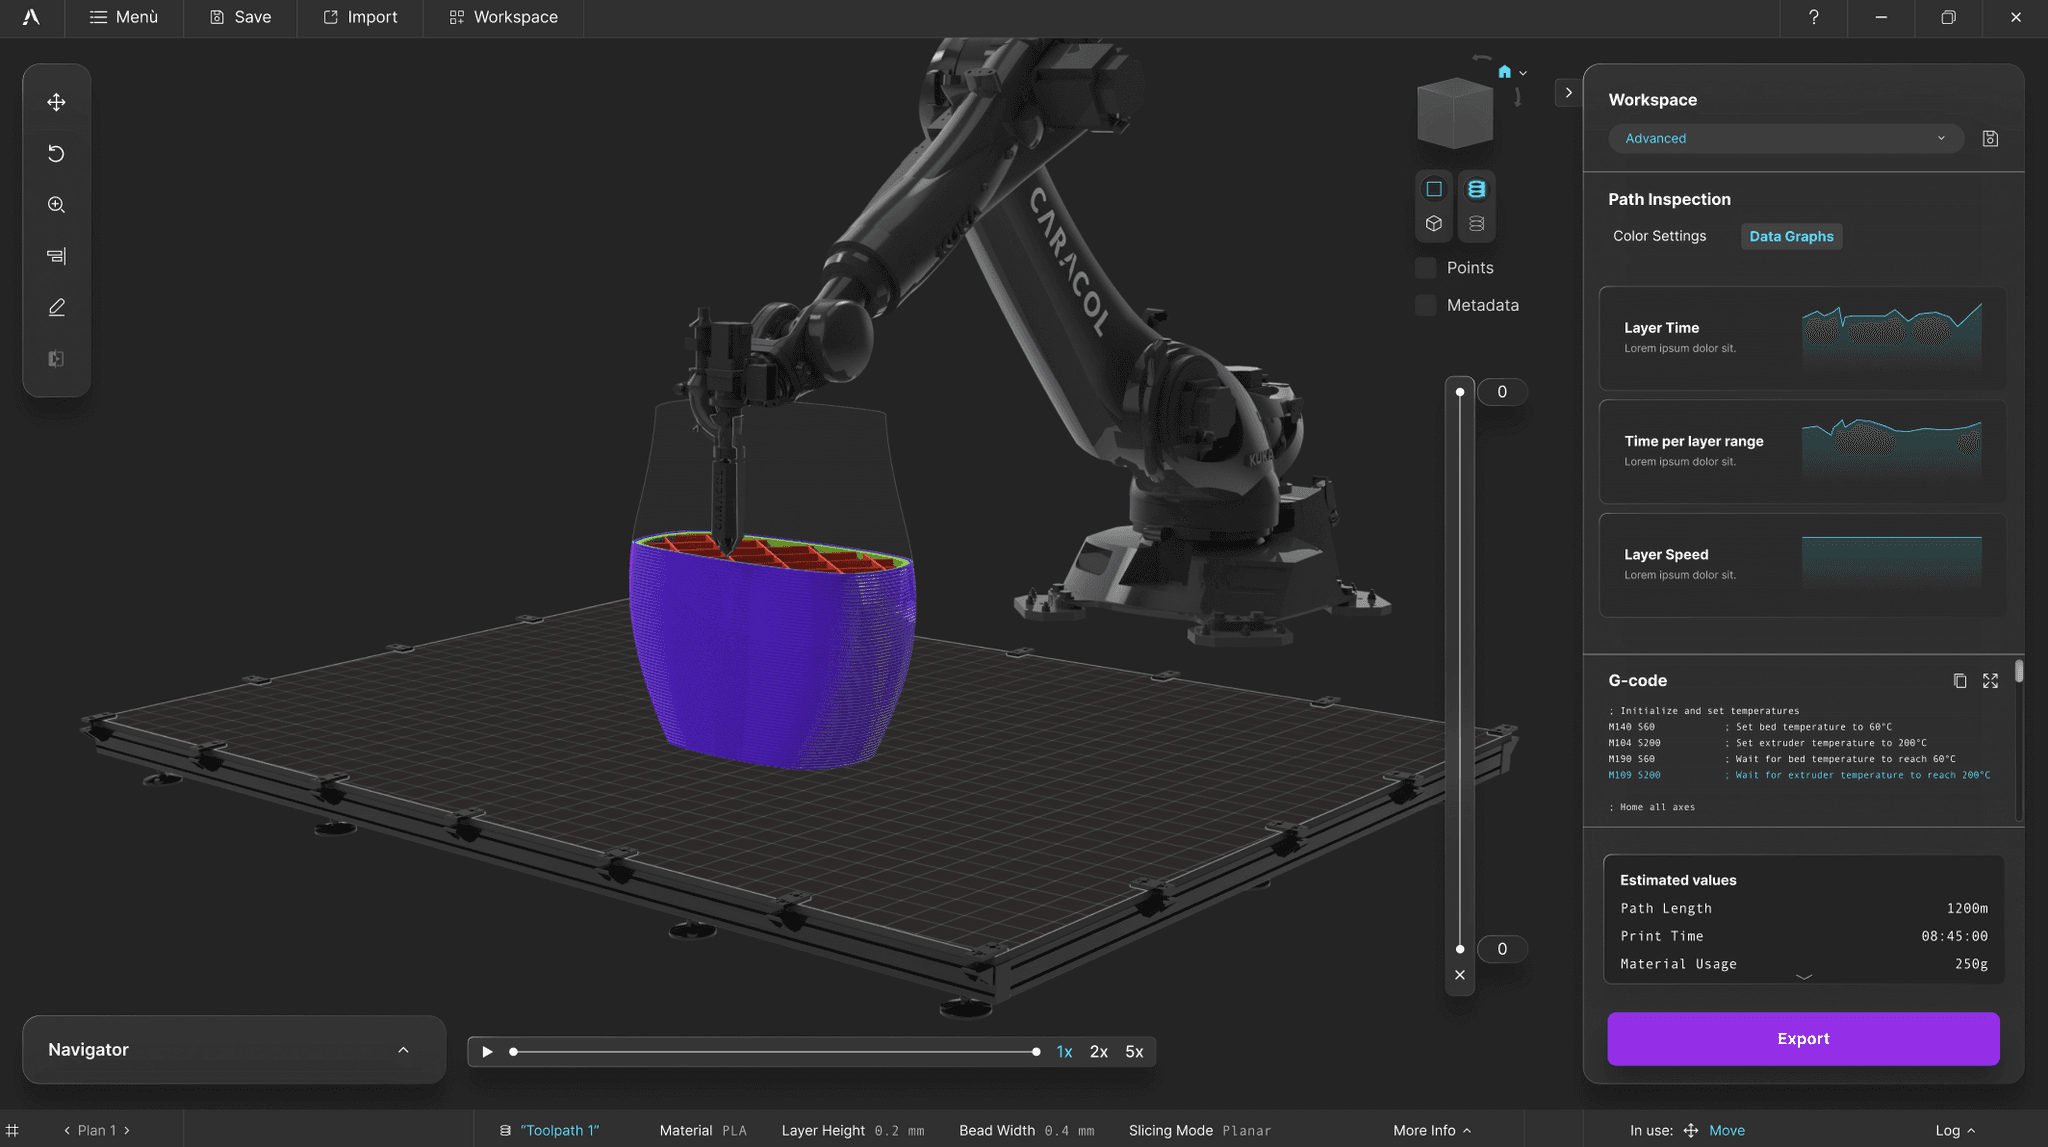Enable the Metadata checkbox
2048x1147 pixels.
tap(1426, 305)
